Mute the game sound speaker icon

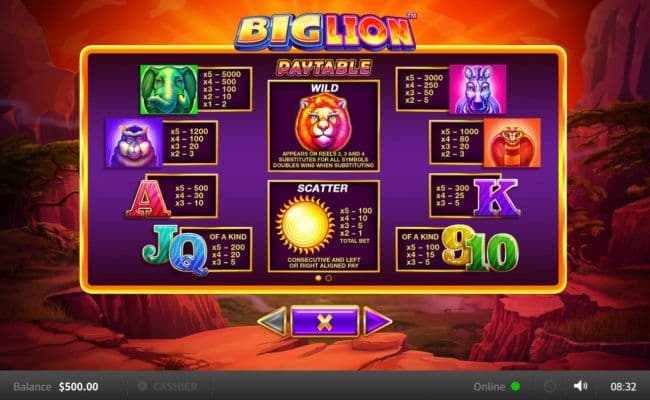click(580, 386)
